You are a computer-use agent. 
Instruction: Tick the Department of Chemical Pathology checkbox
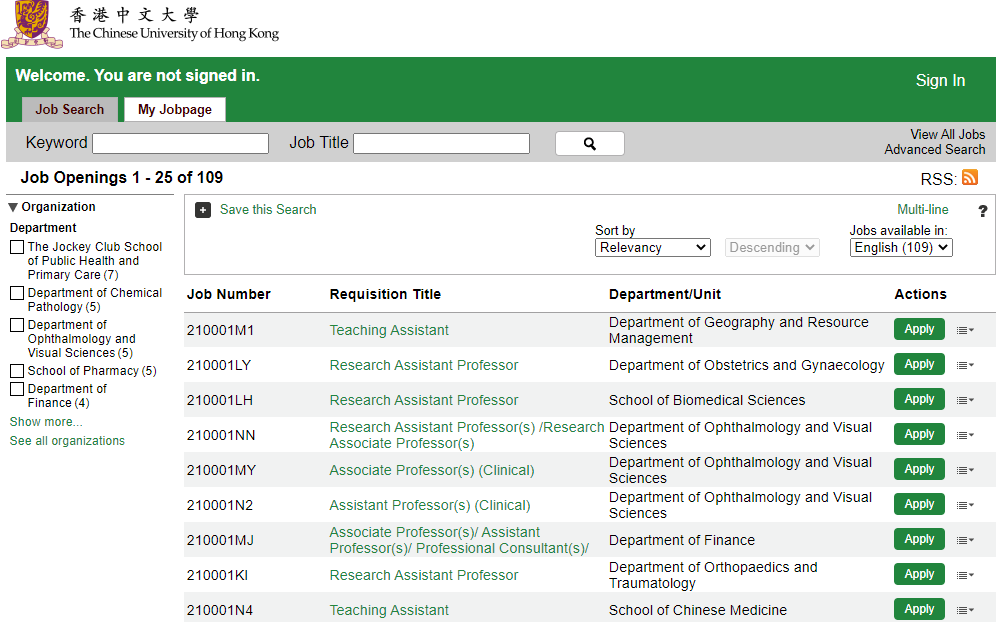17,293
